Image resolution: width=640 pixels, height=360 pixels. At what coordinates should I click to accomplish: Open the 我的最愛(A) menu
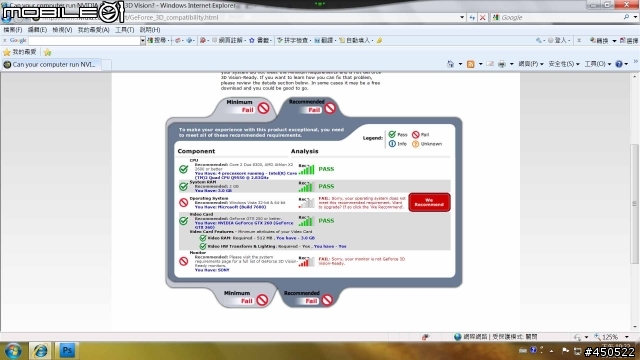click(x=93, y=30)
